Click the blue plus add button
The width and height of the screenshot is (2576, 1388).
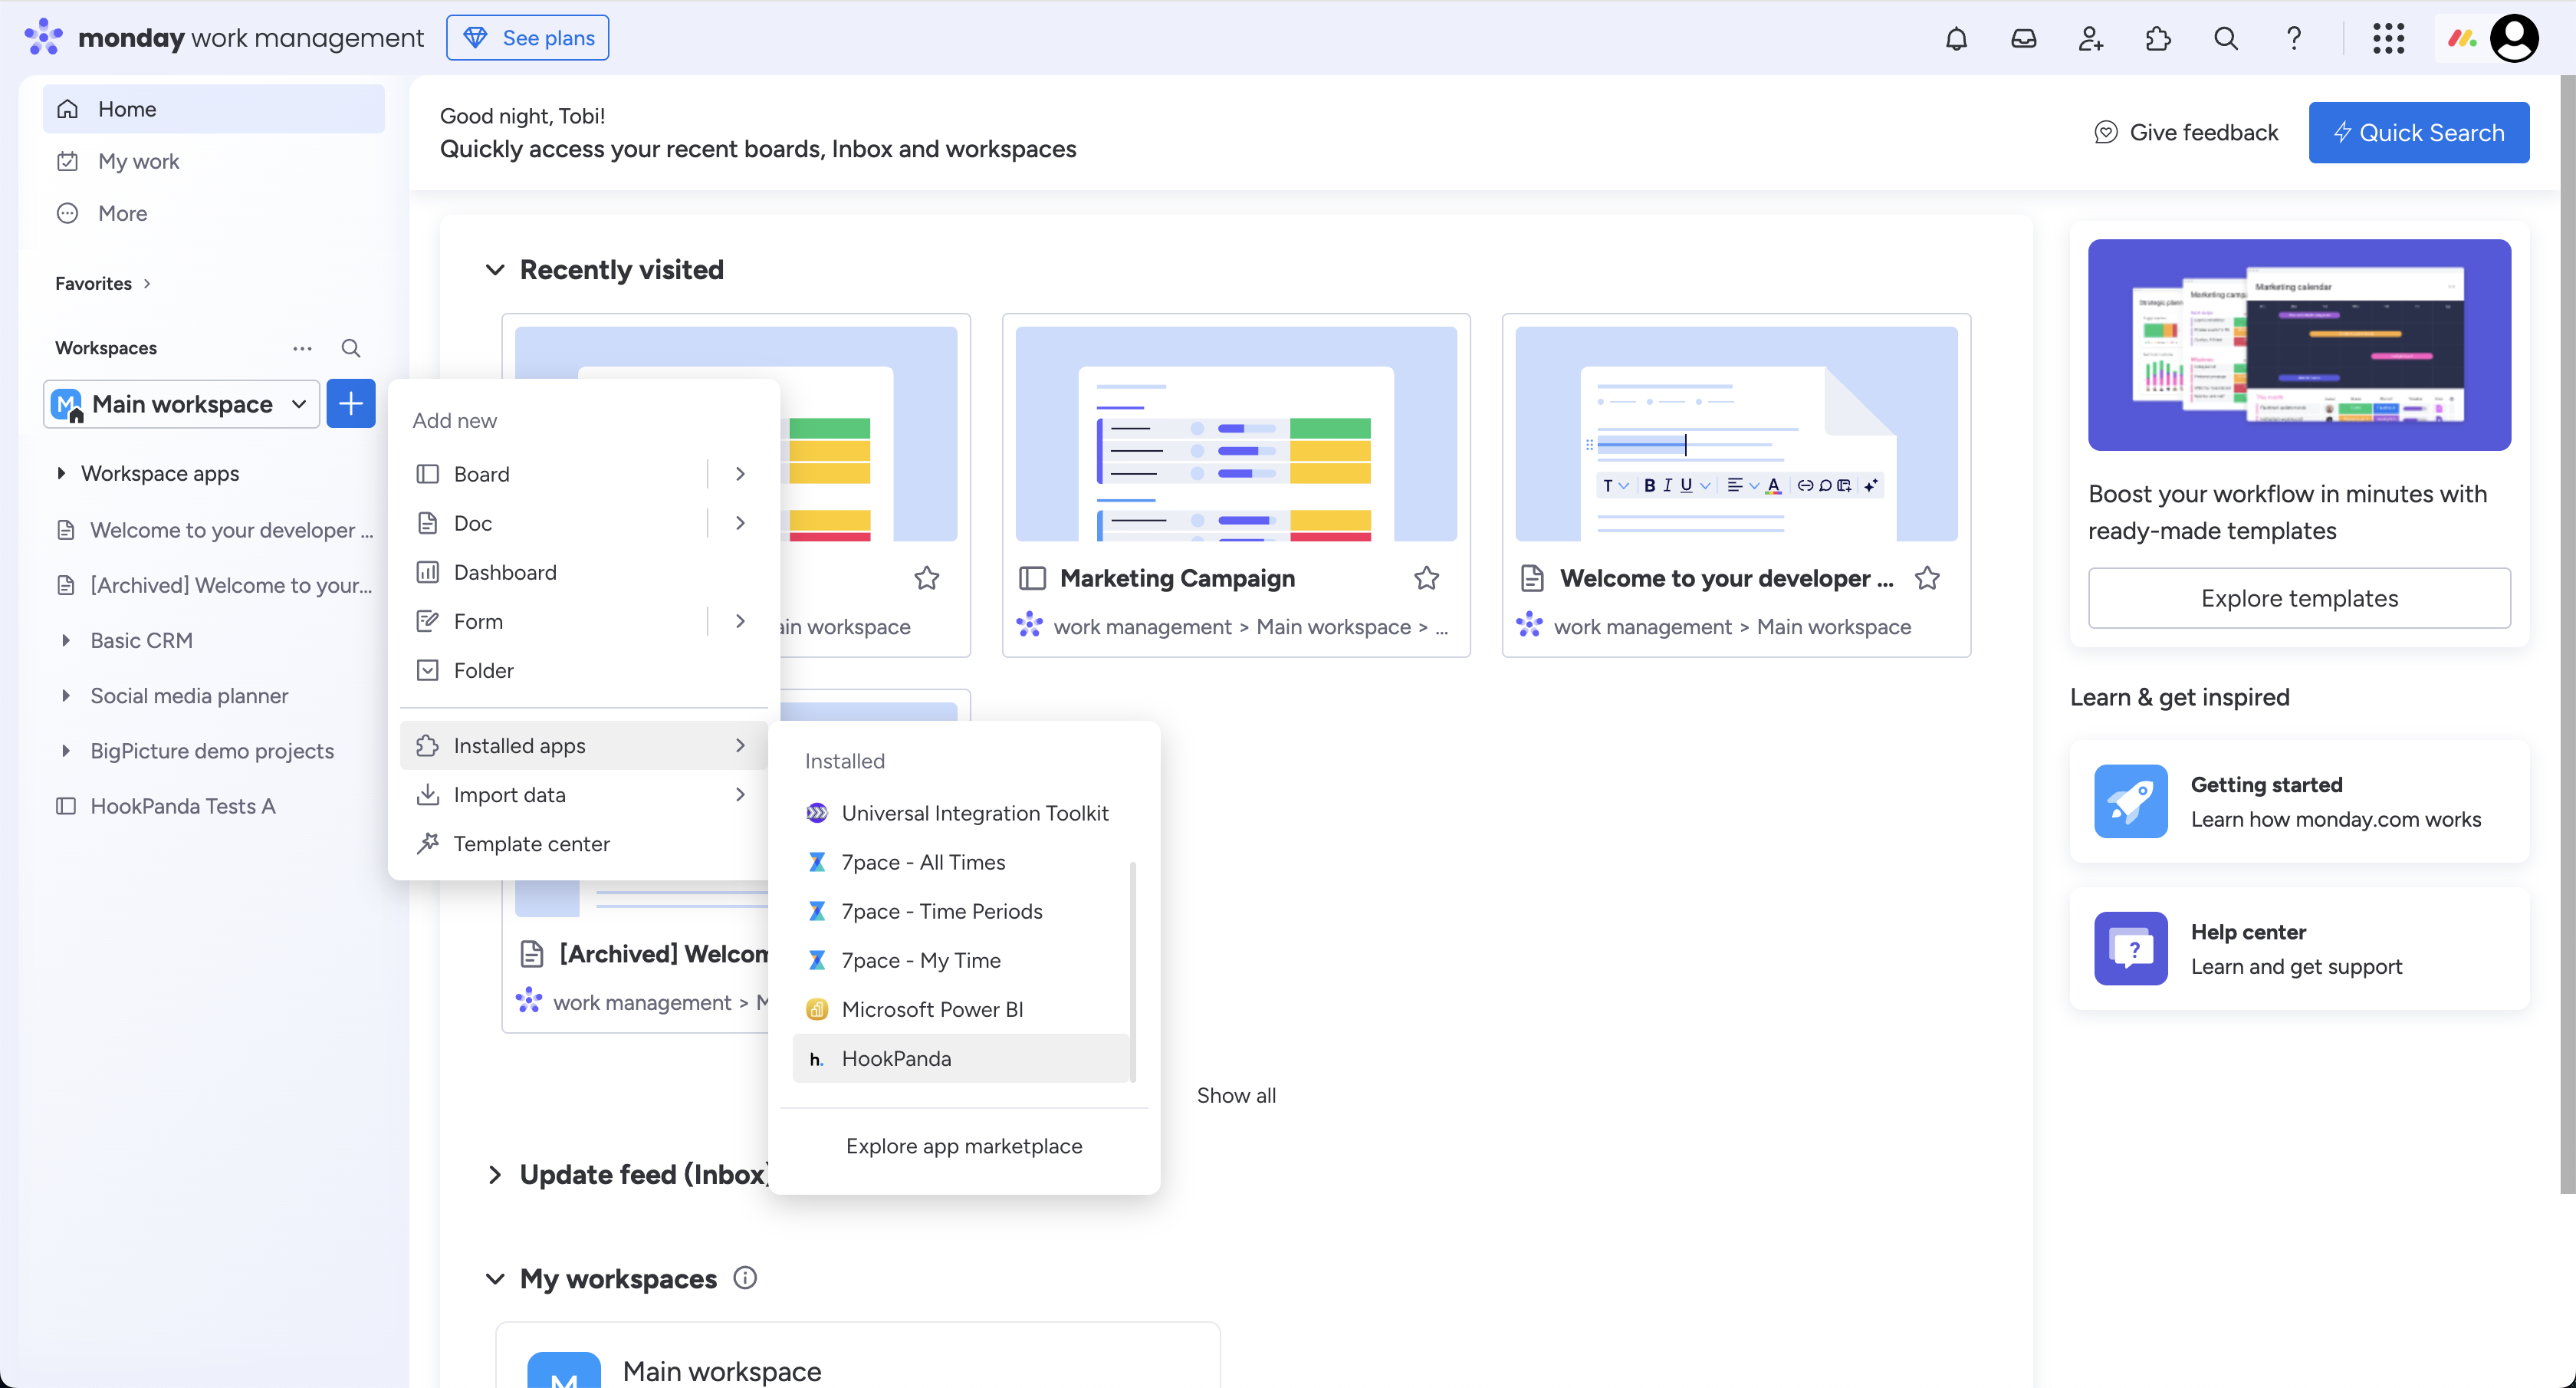(x=351, y=404)
